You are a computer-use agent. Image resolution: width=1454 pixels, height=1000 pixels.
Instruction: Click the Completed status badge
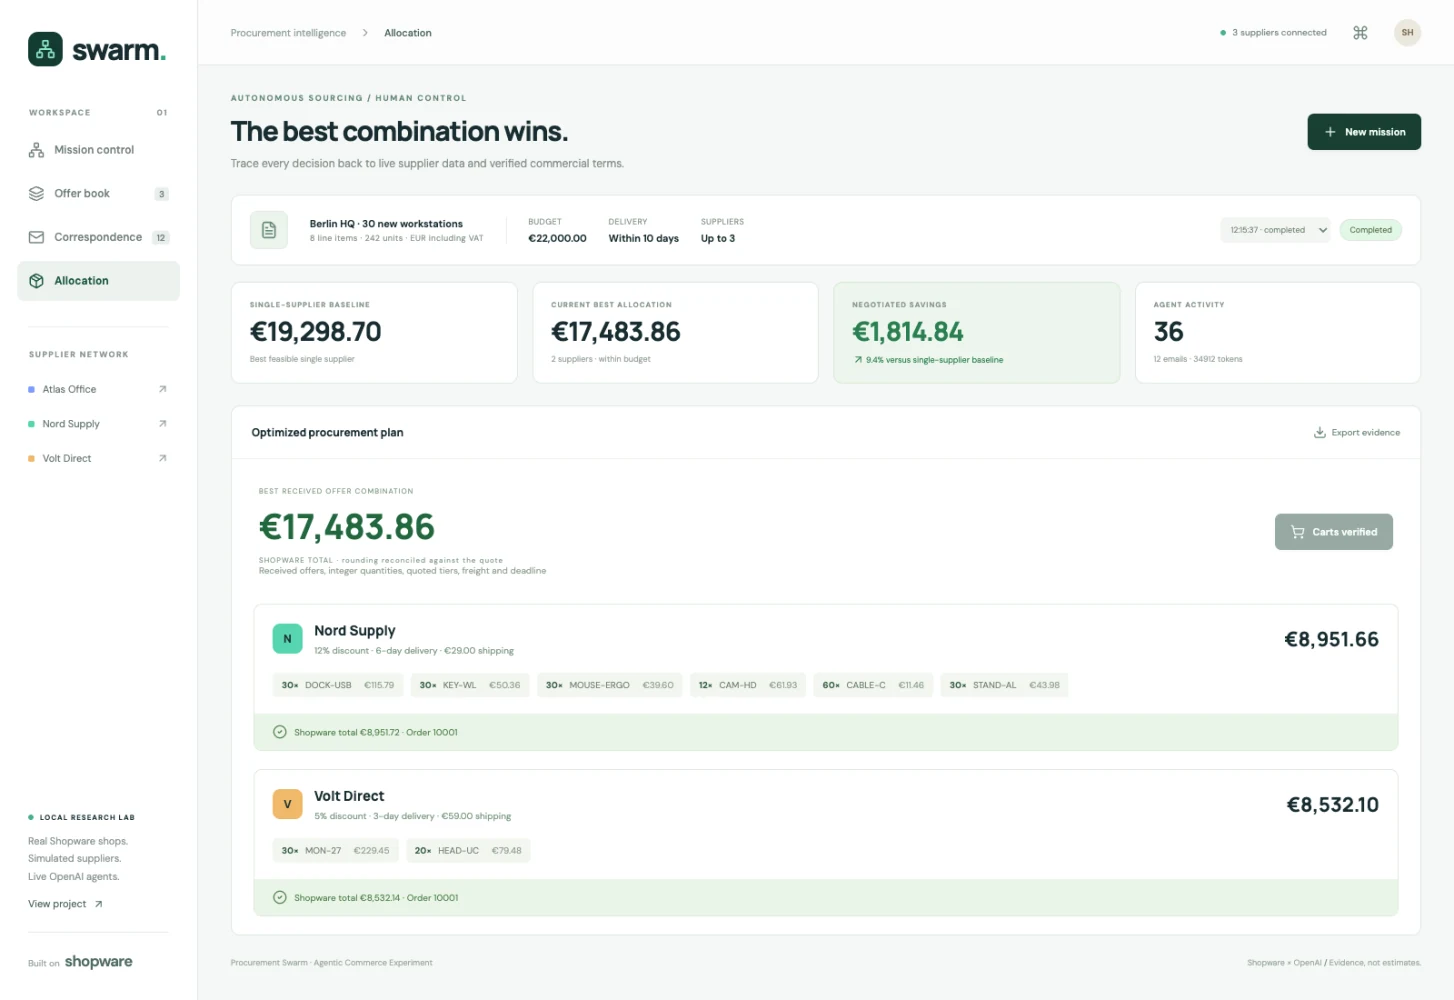pos(1370,230)
